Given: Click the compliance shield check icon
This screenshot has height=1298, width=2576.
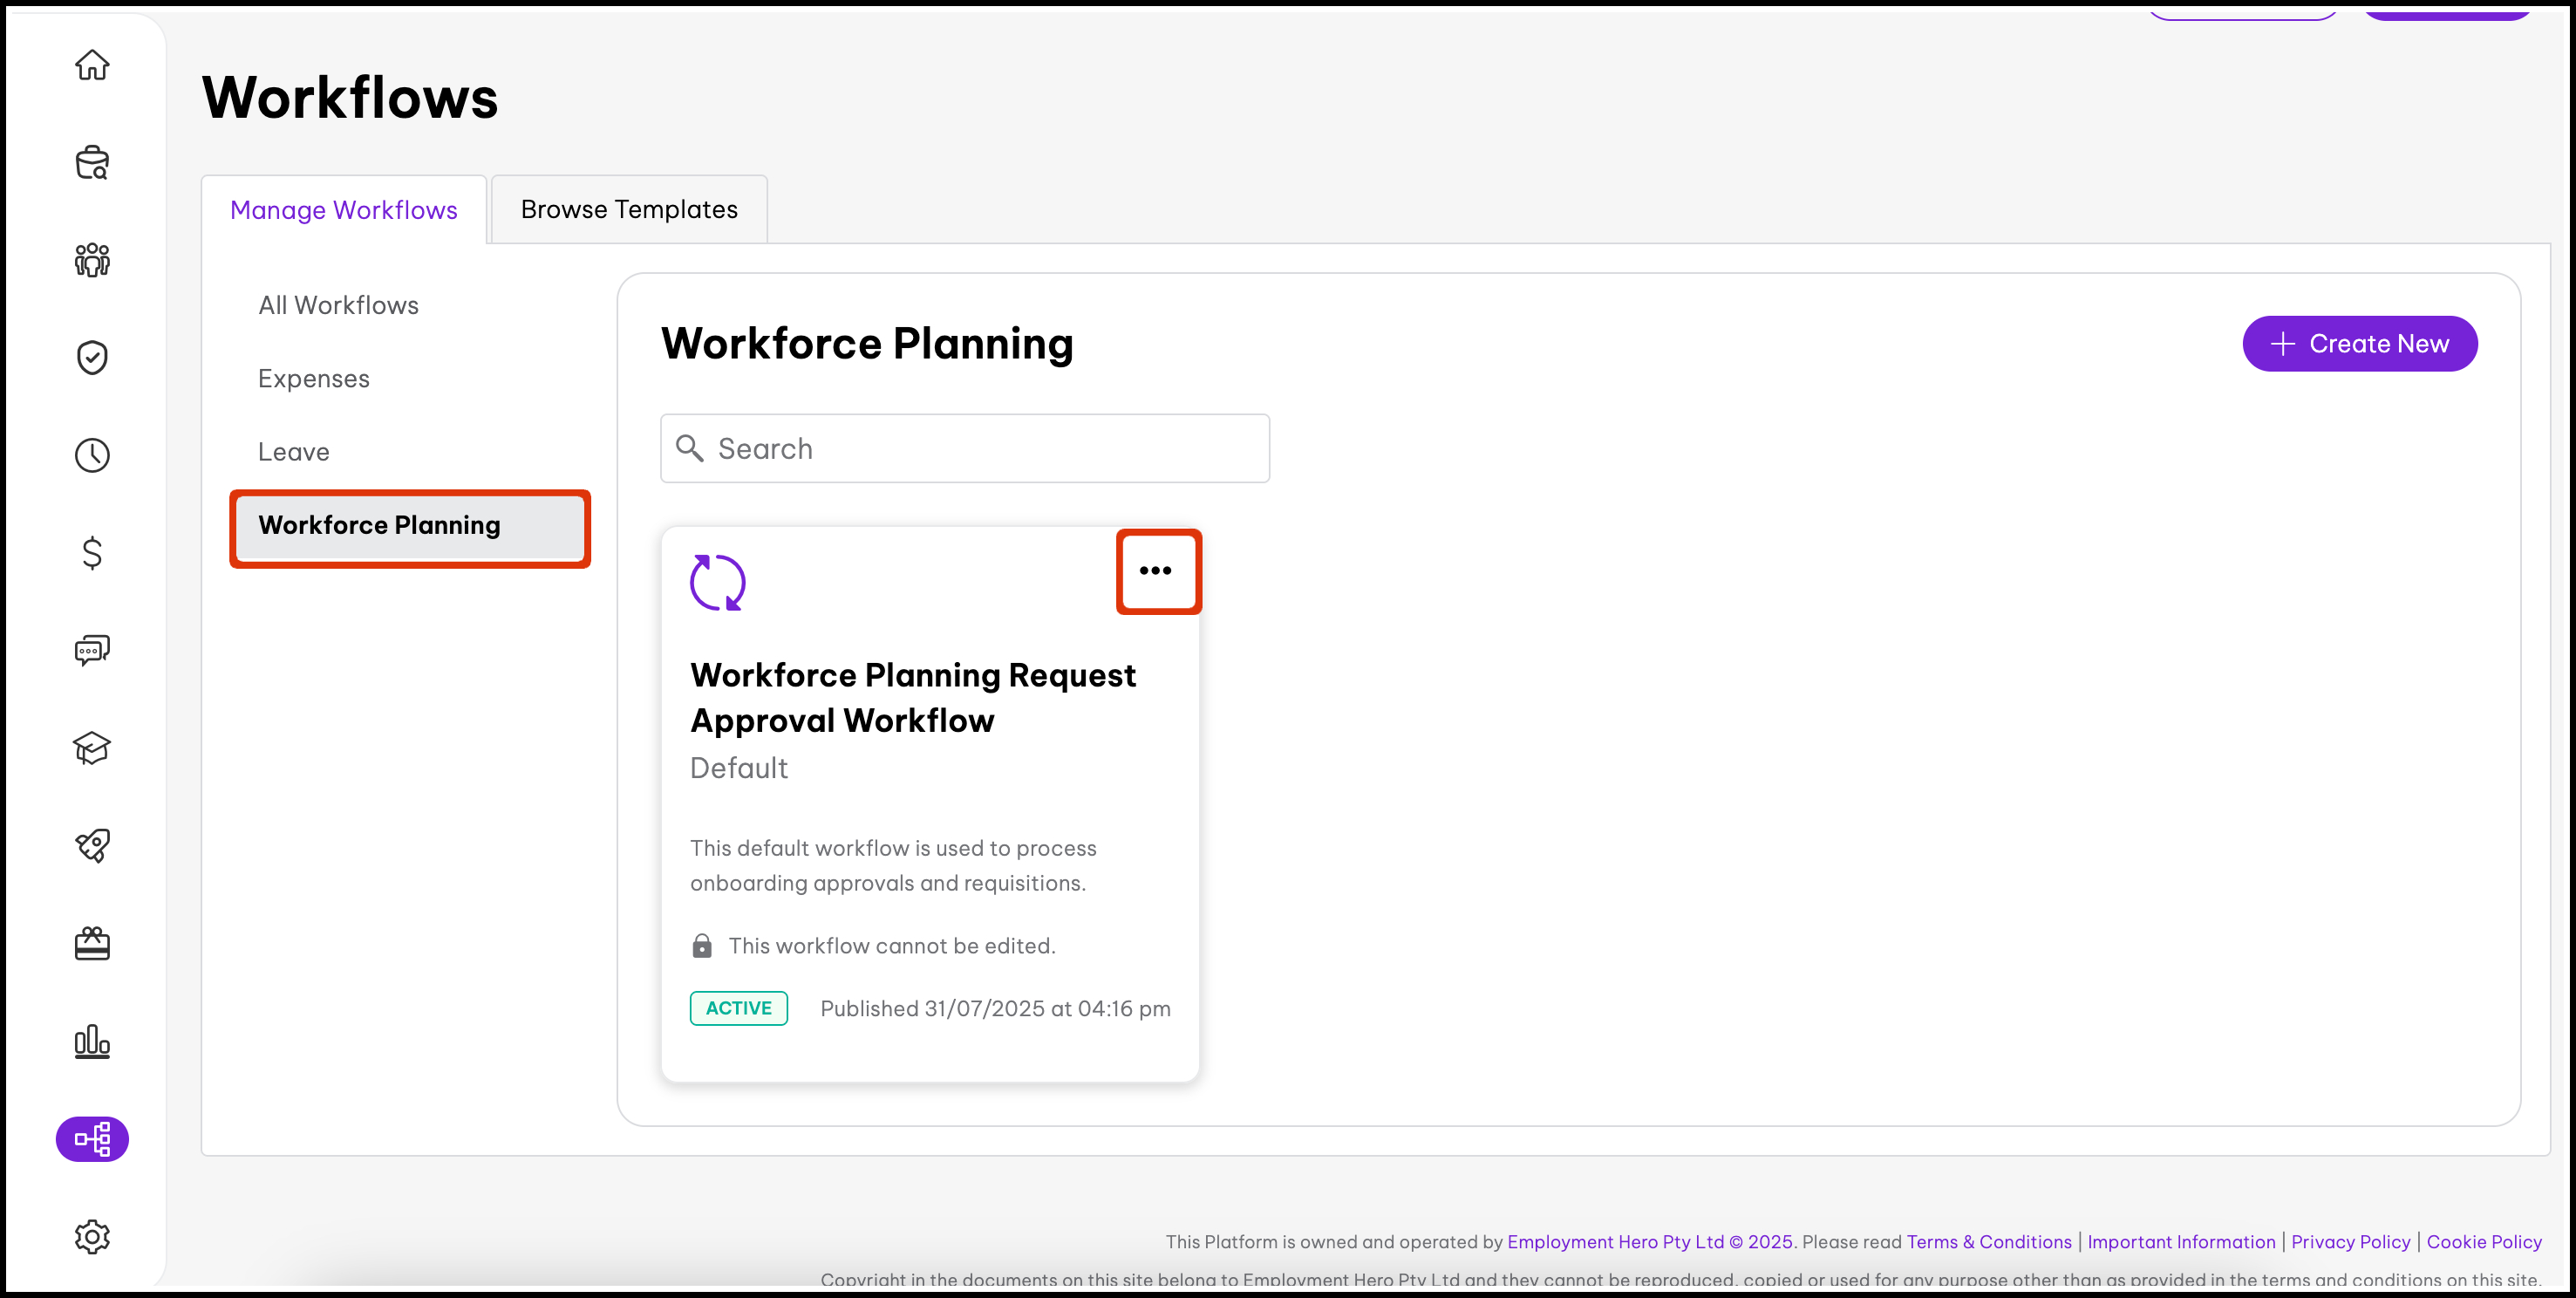Looking at the screenshot, I should pos(92,357).
